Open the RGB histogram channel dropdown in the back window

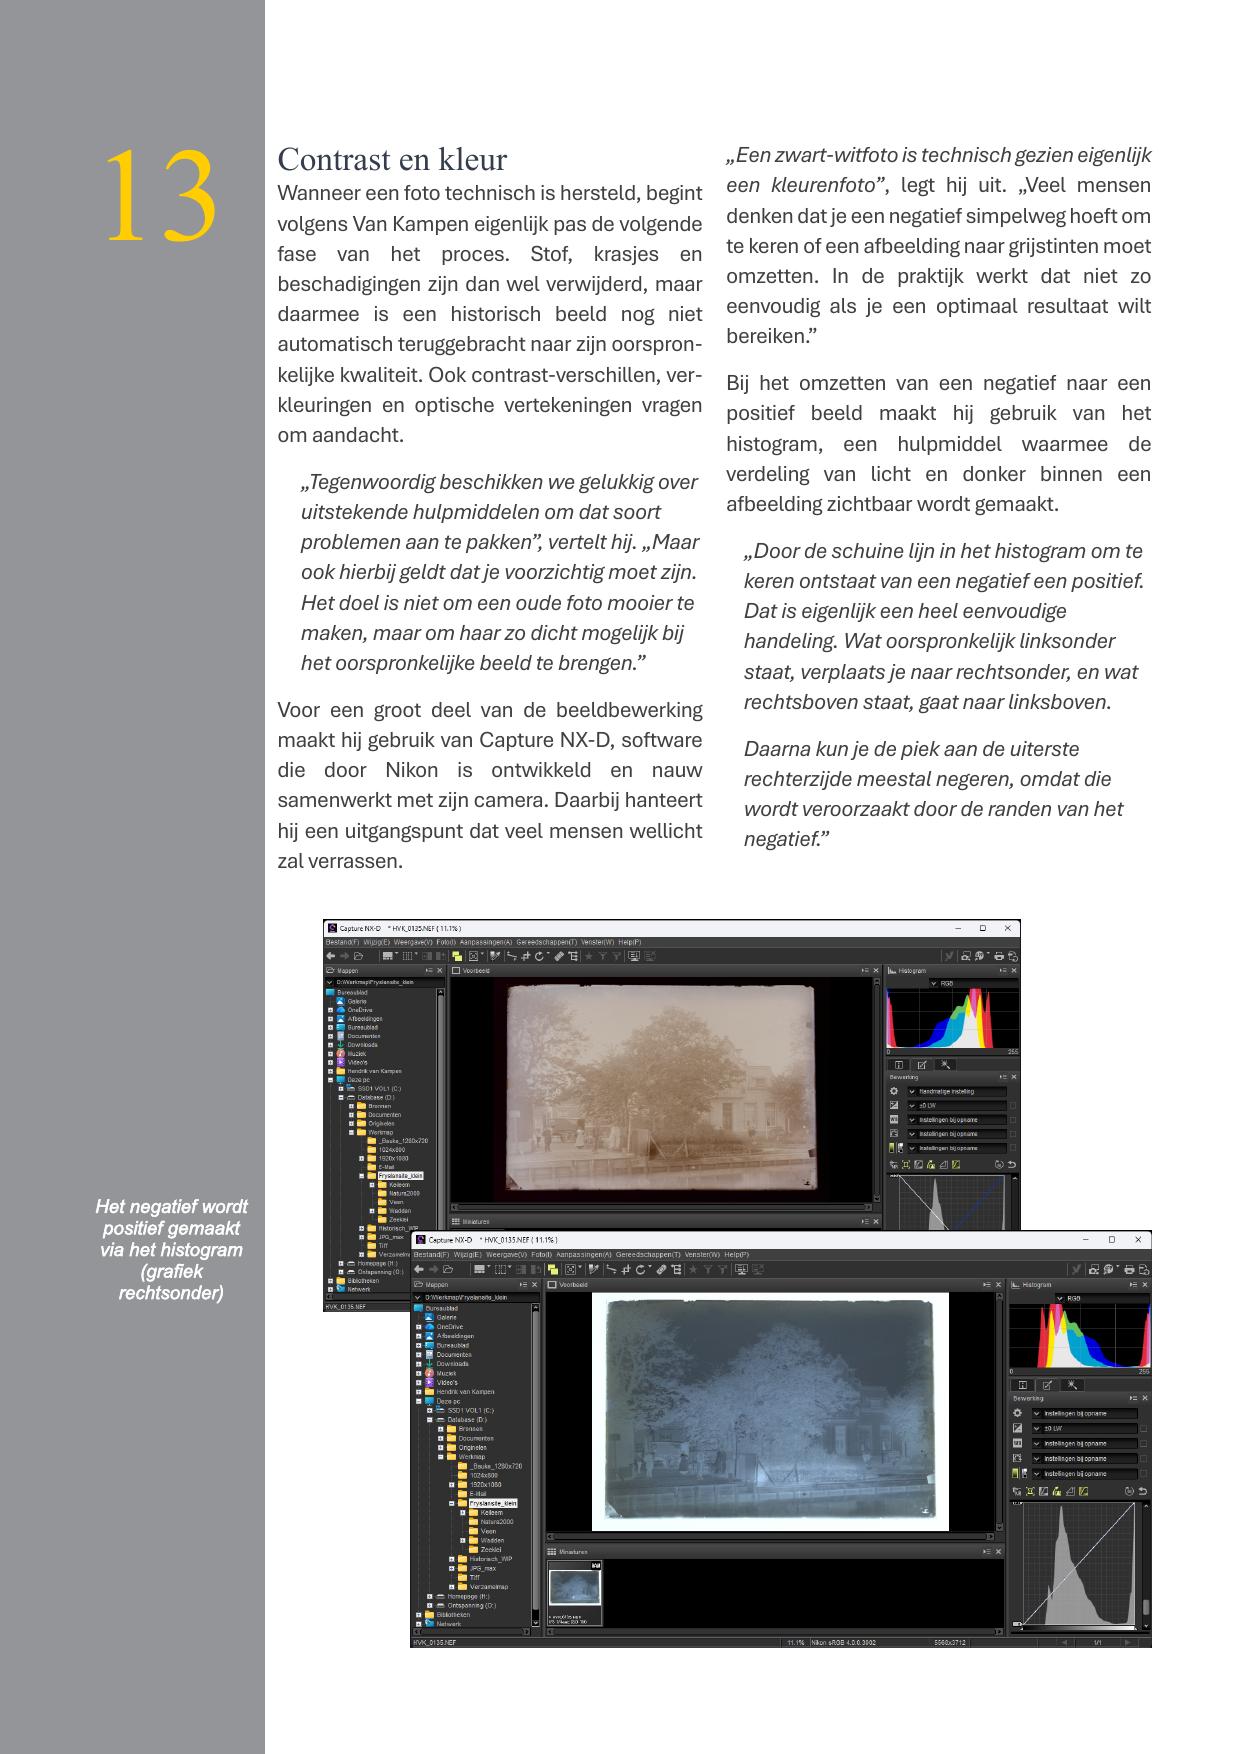pyautogui.click(x=974, y=984)
